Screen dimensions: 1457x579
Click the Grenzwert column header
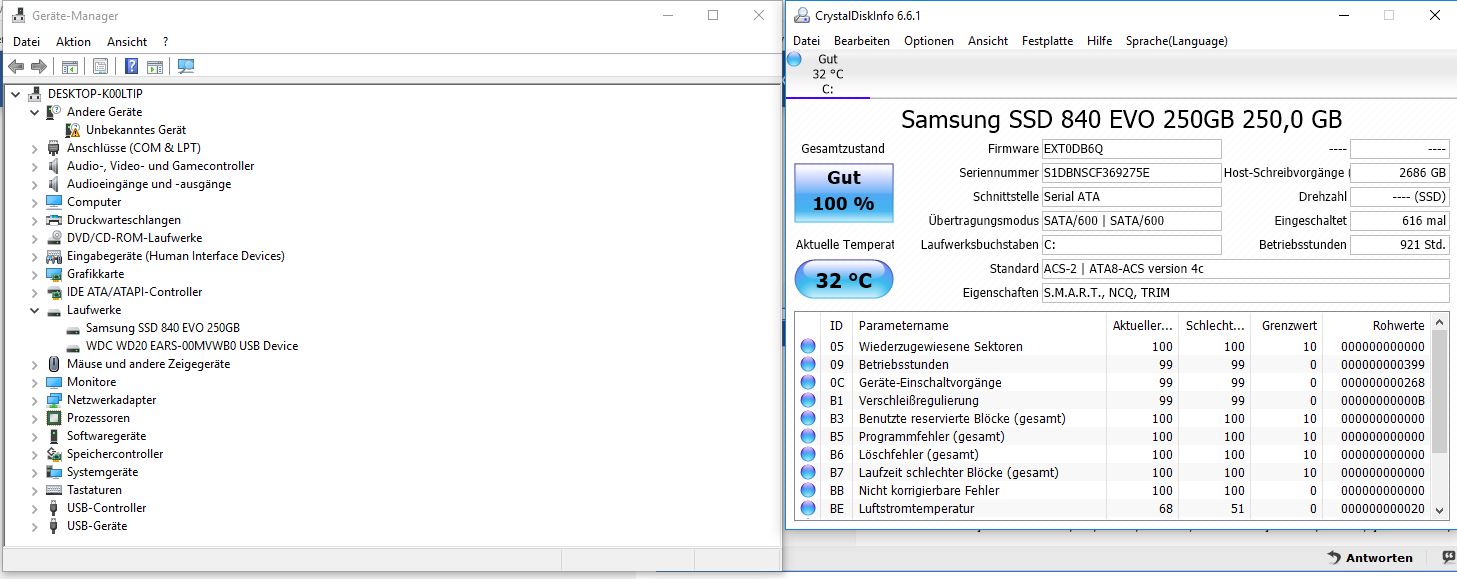(x=1287, y=326)
